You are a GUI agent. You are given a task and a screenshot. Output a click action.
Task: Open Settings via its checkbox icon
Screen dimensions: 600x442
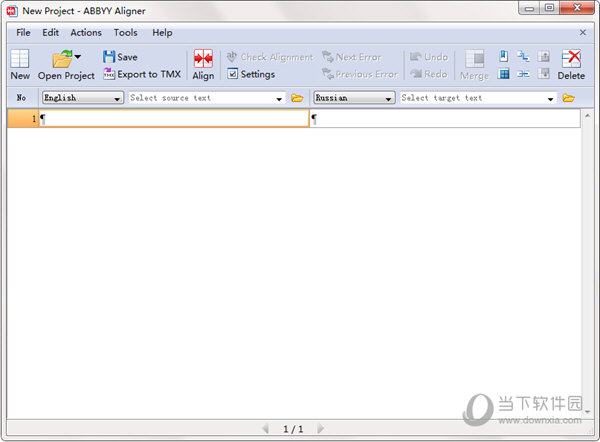click(x=232, y=73)
